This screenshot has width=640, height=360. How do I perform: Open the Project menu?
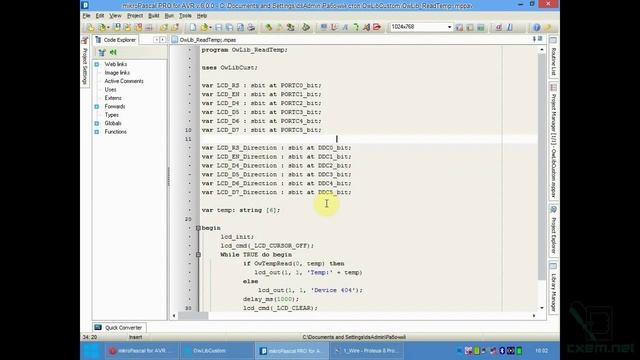pyautogui.click(x=135, y=16)
